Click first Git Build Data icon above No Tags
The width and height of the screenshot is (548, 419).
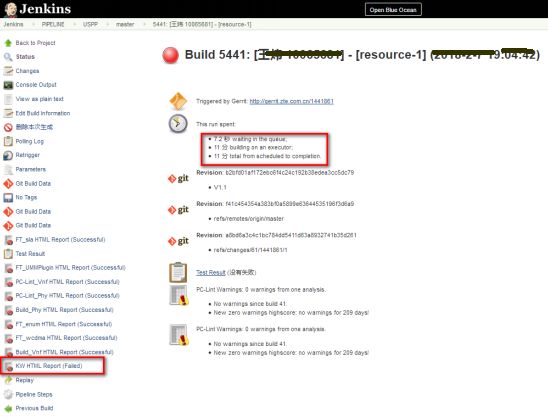click(8, 183)
